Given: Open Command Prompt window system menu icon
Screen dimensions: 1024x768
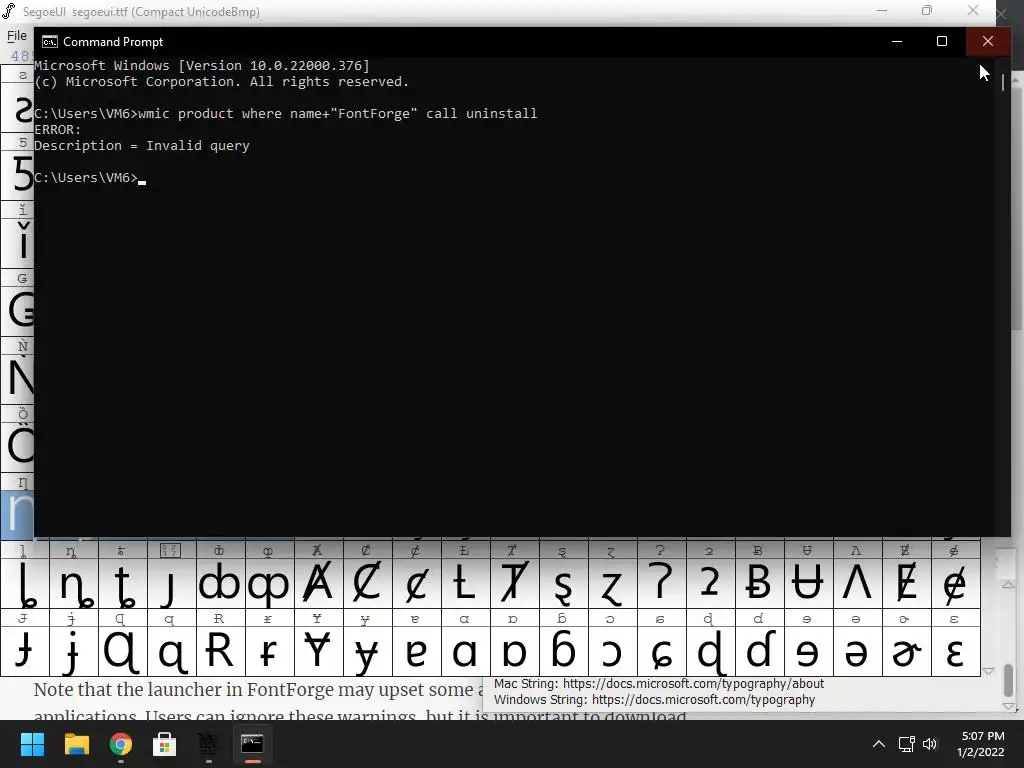Looking at the screenshot, I should (50, 42).
